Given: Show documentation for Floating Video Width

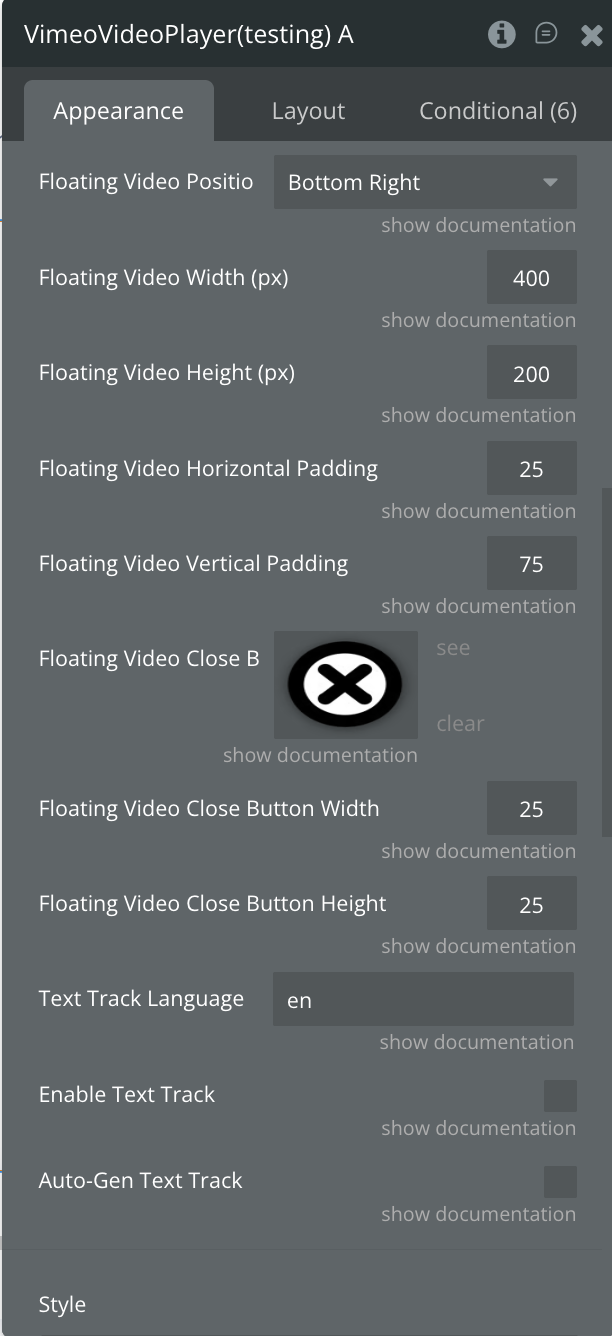Looking at the screenshot, I should click(478, 320).
